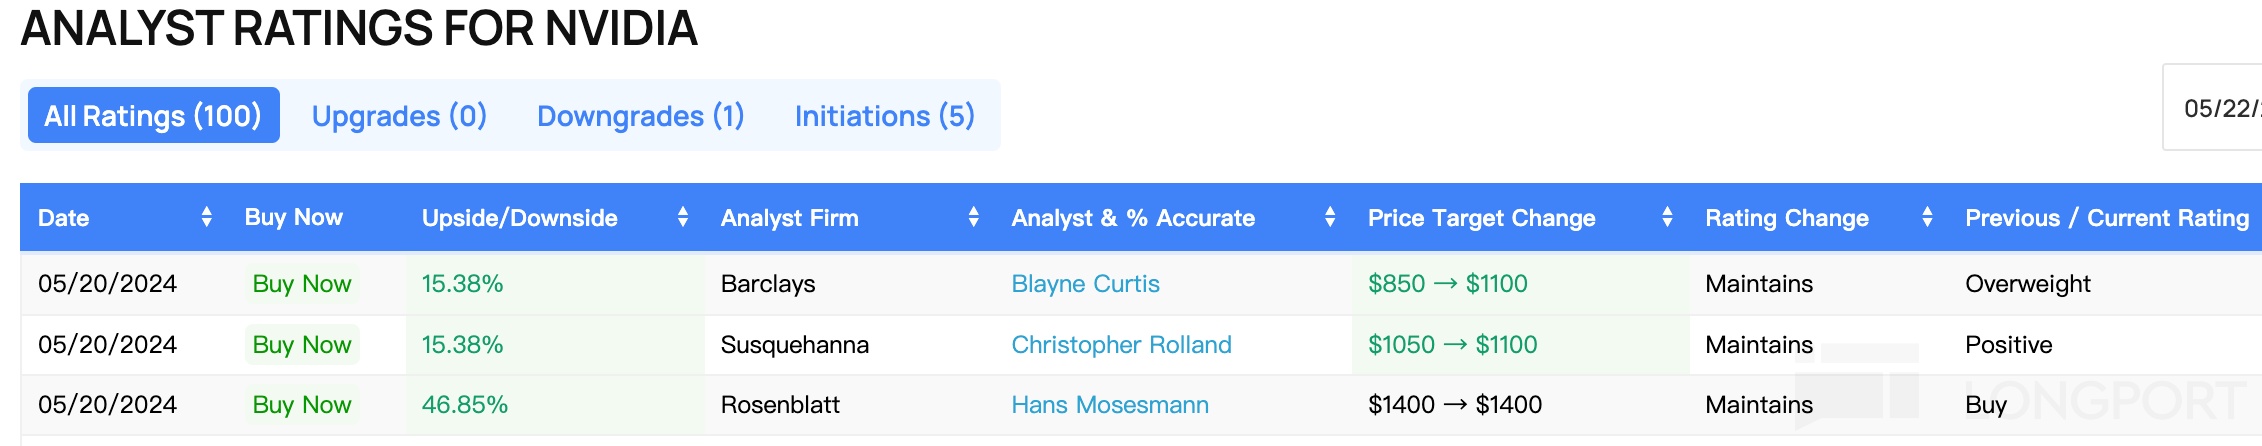Sort table by Date column arrows
This screenshot has width=2262, height=446.
[206, 217]
